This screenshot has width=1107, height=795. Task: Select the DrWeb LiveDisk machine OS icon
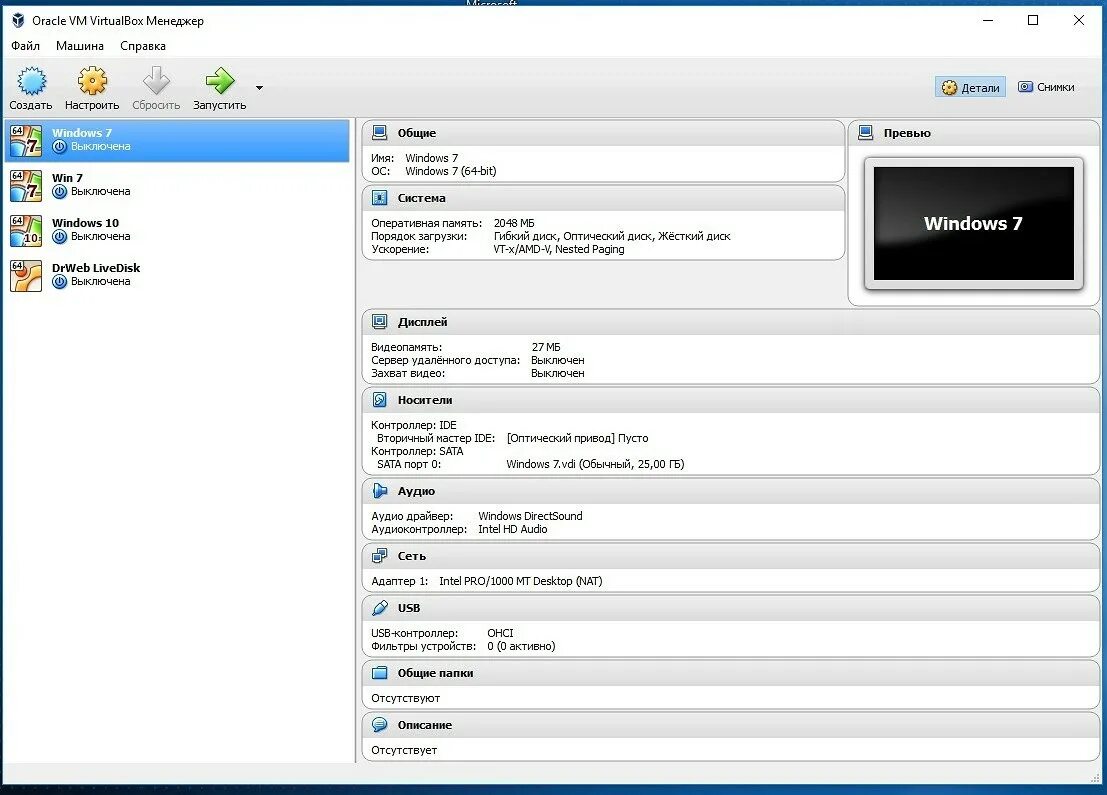coord(26,276)
